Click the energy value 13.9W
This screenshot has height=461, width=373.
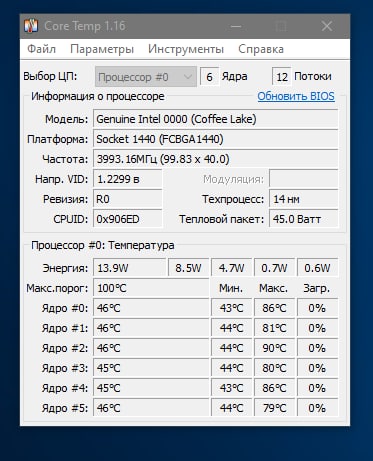[x=129, y=268]
